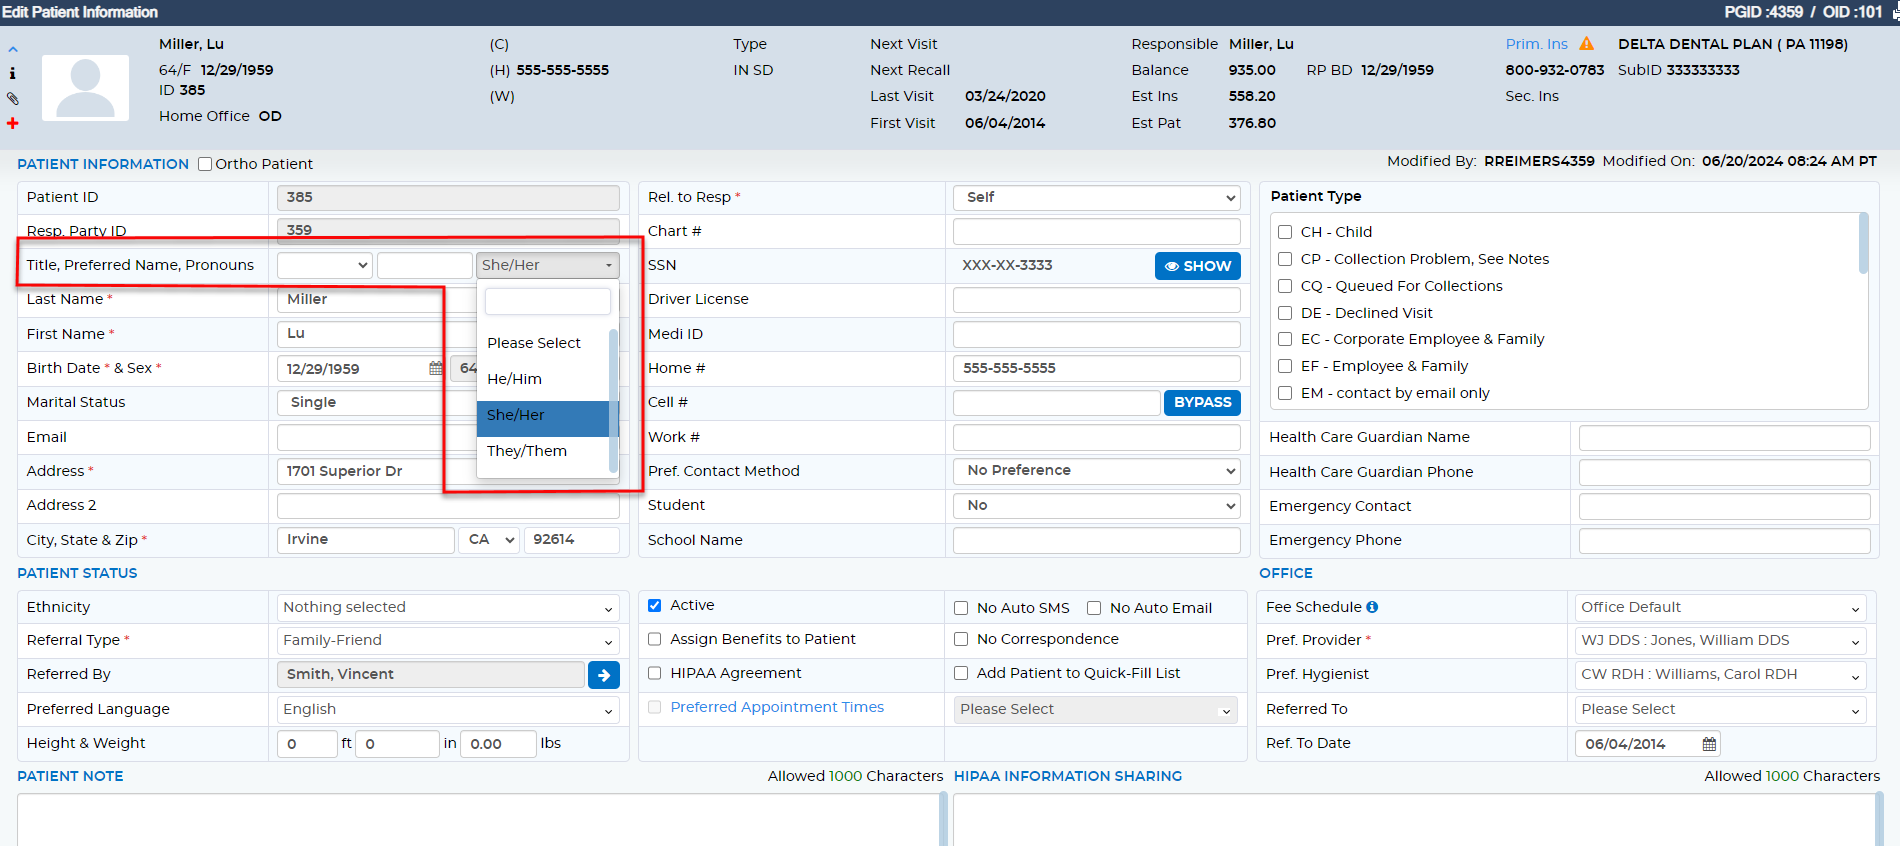1900x846 pixels.
Task: Choose He/Him in the pronouns dropdown
Action: click(515, 379)
